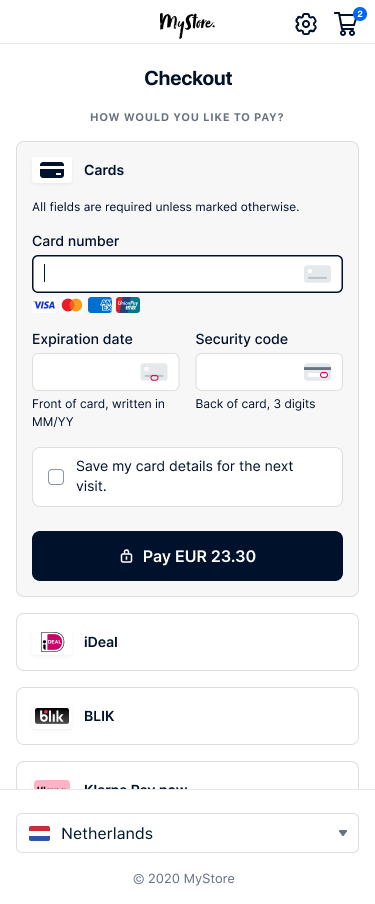Open the shopping cart with 2 items
Screen dimensions: 375x904
coord(348,23)
